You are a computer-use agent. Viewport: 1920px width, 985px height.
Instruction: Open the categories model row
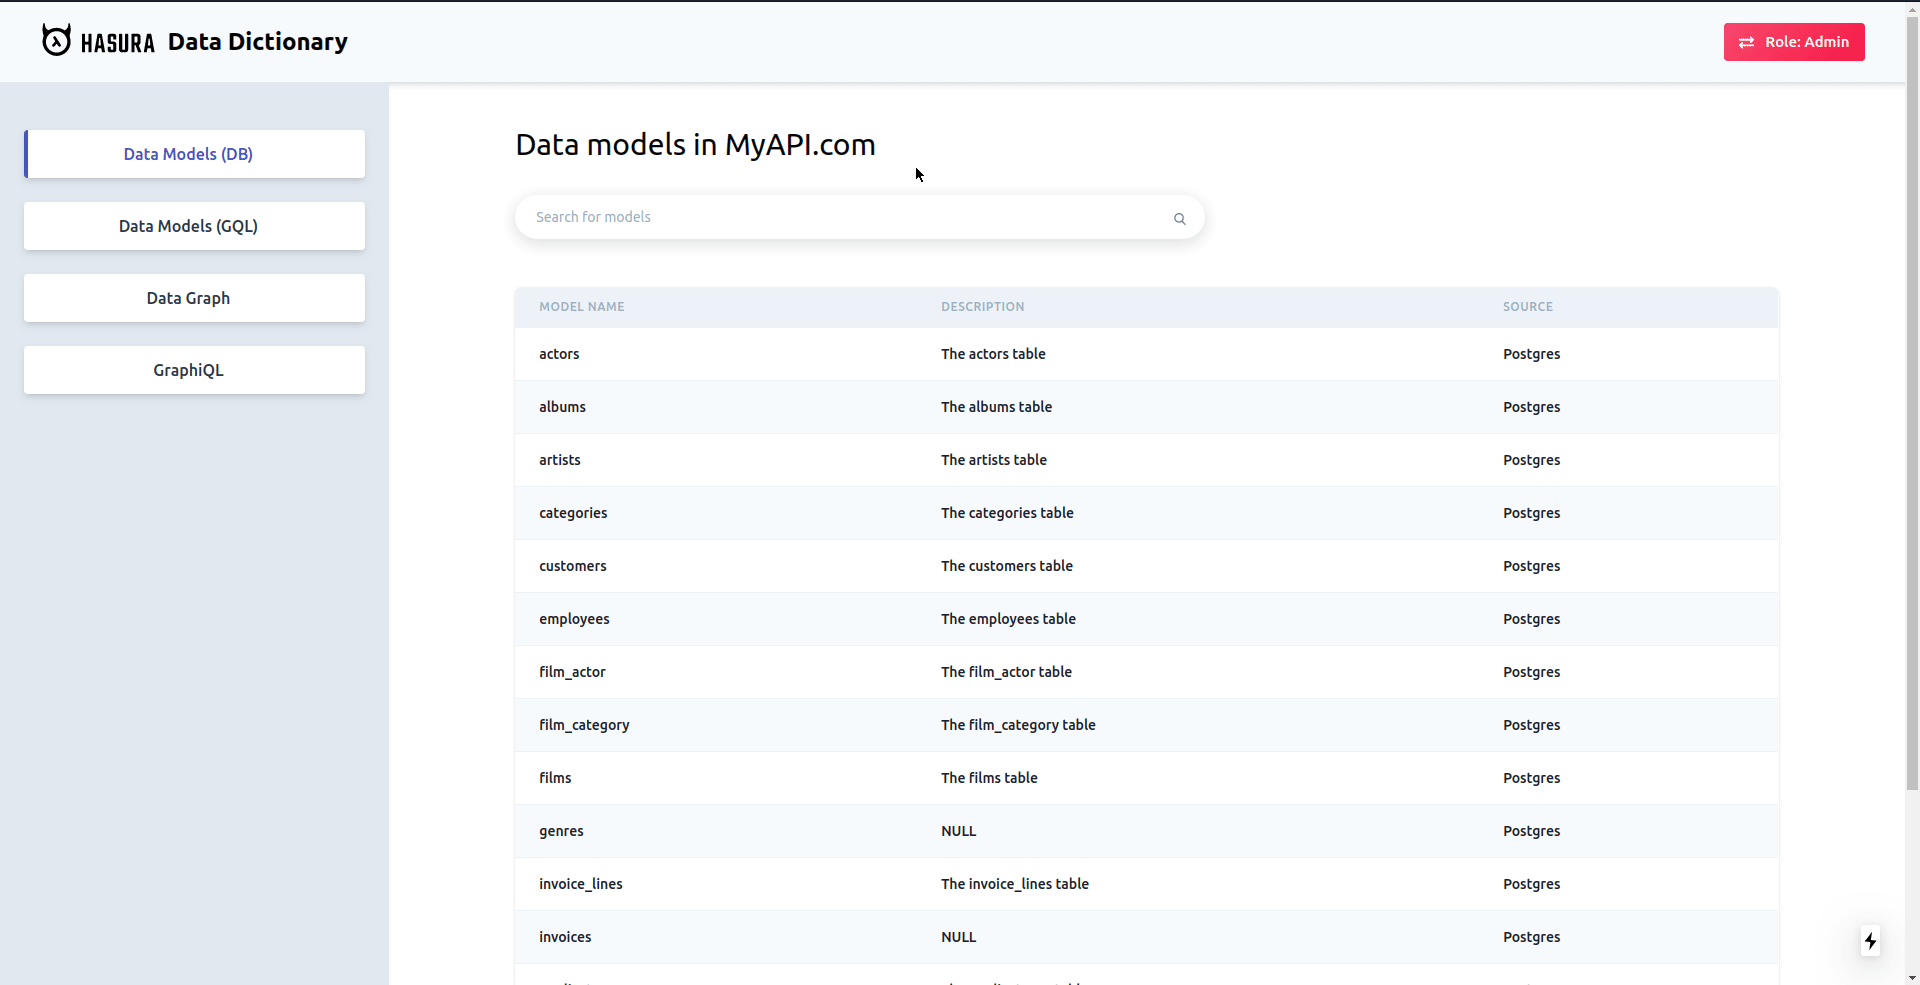tap(1146, 513)
